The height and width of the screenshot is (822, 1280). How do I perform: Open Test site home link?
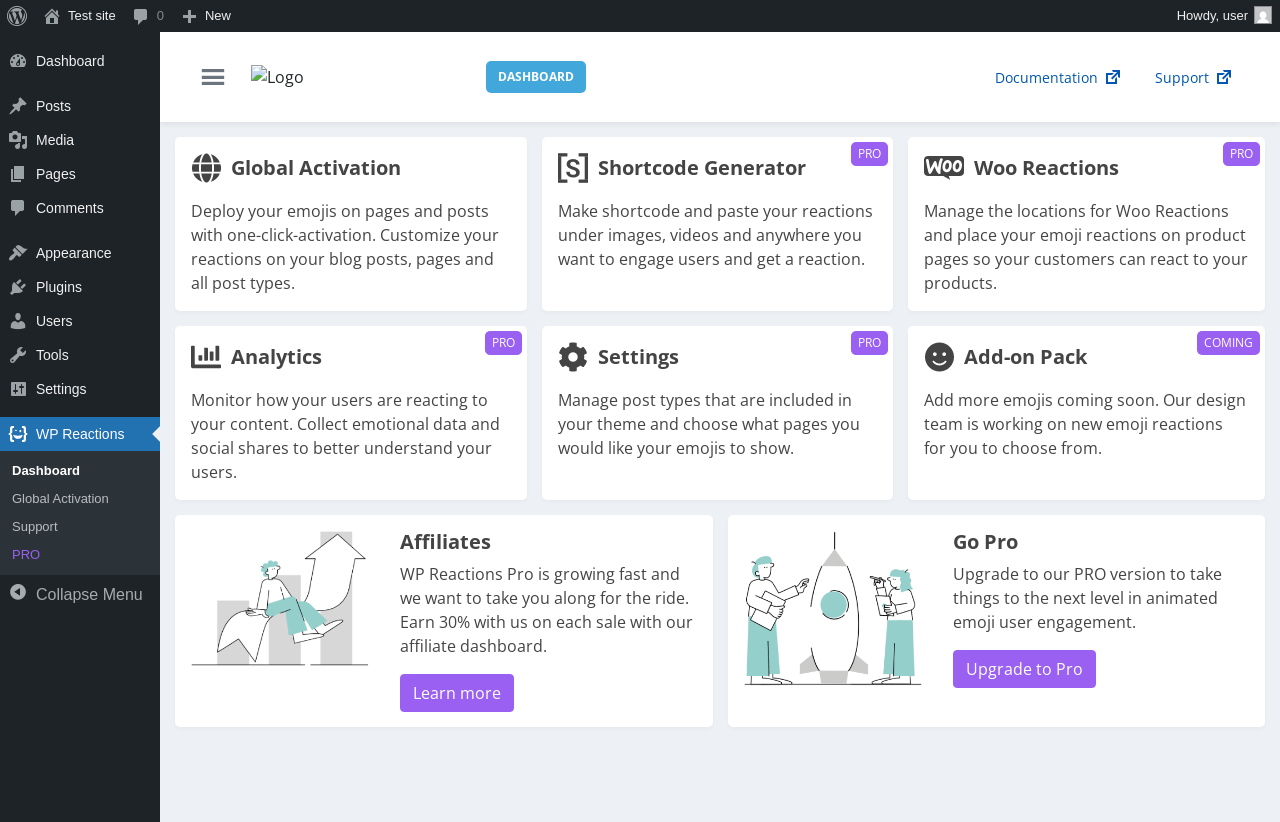point(79,15)
